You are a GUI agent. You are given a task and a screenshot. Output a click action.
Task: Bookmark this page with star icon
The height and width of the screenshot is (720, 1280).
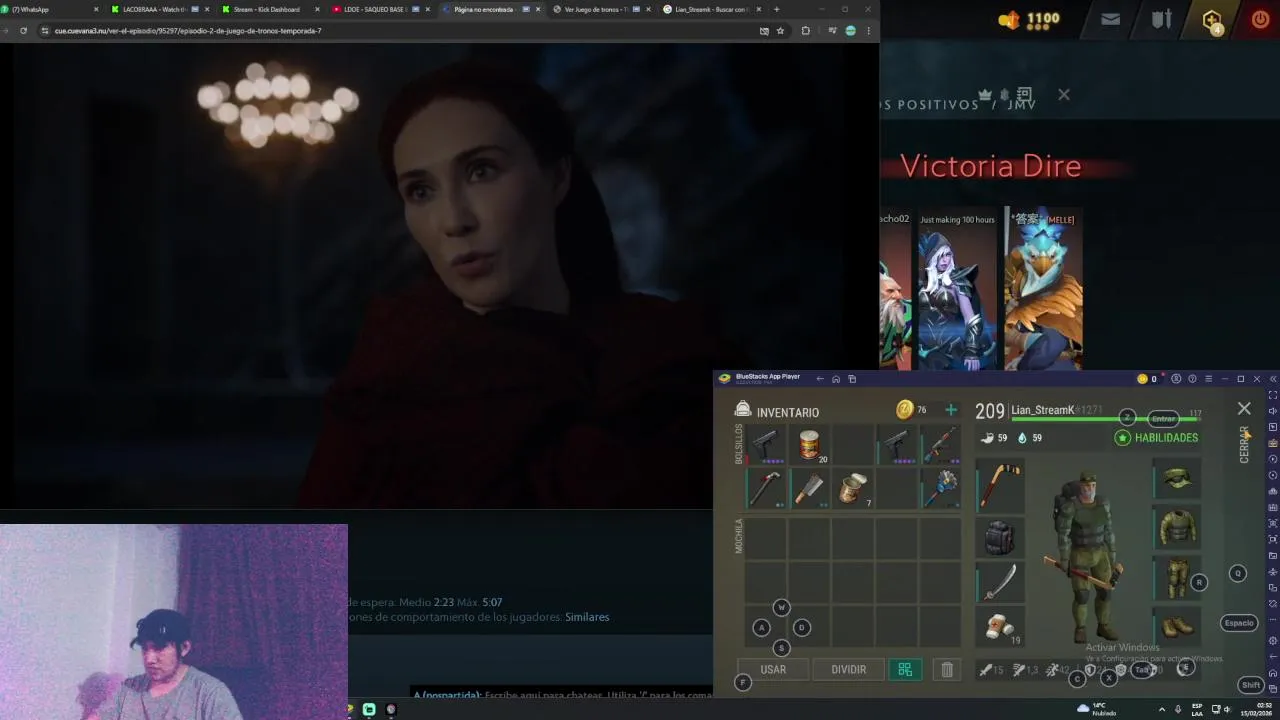pyautogui.click(x=780, y=31)
